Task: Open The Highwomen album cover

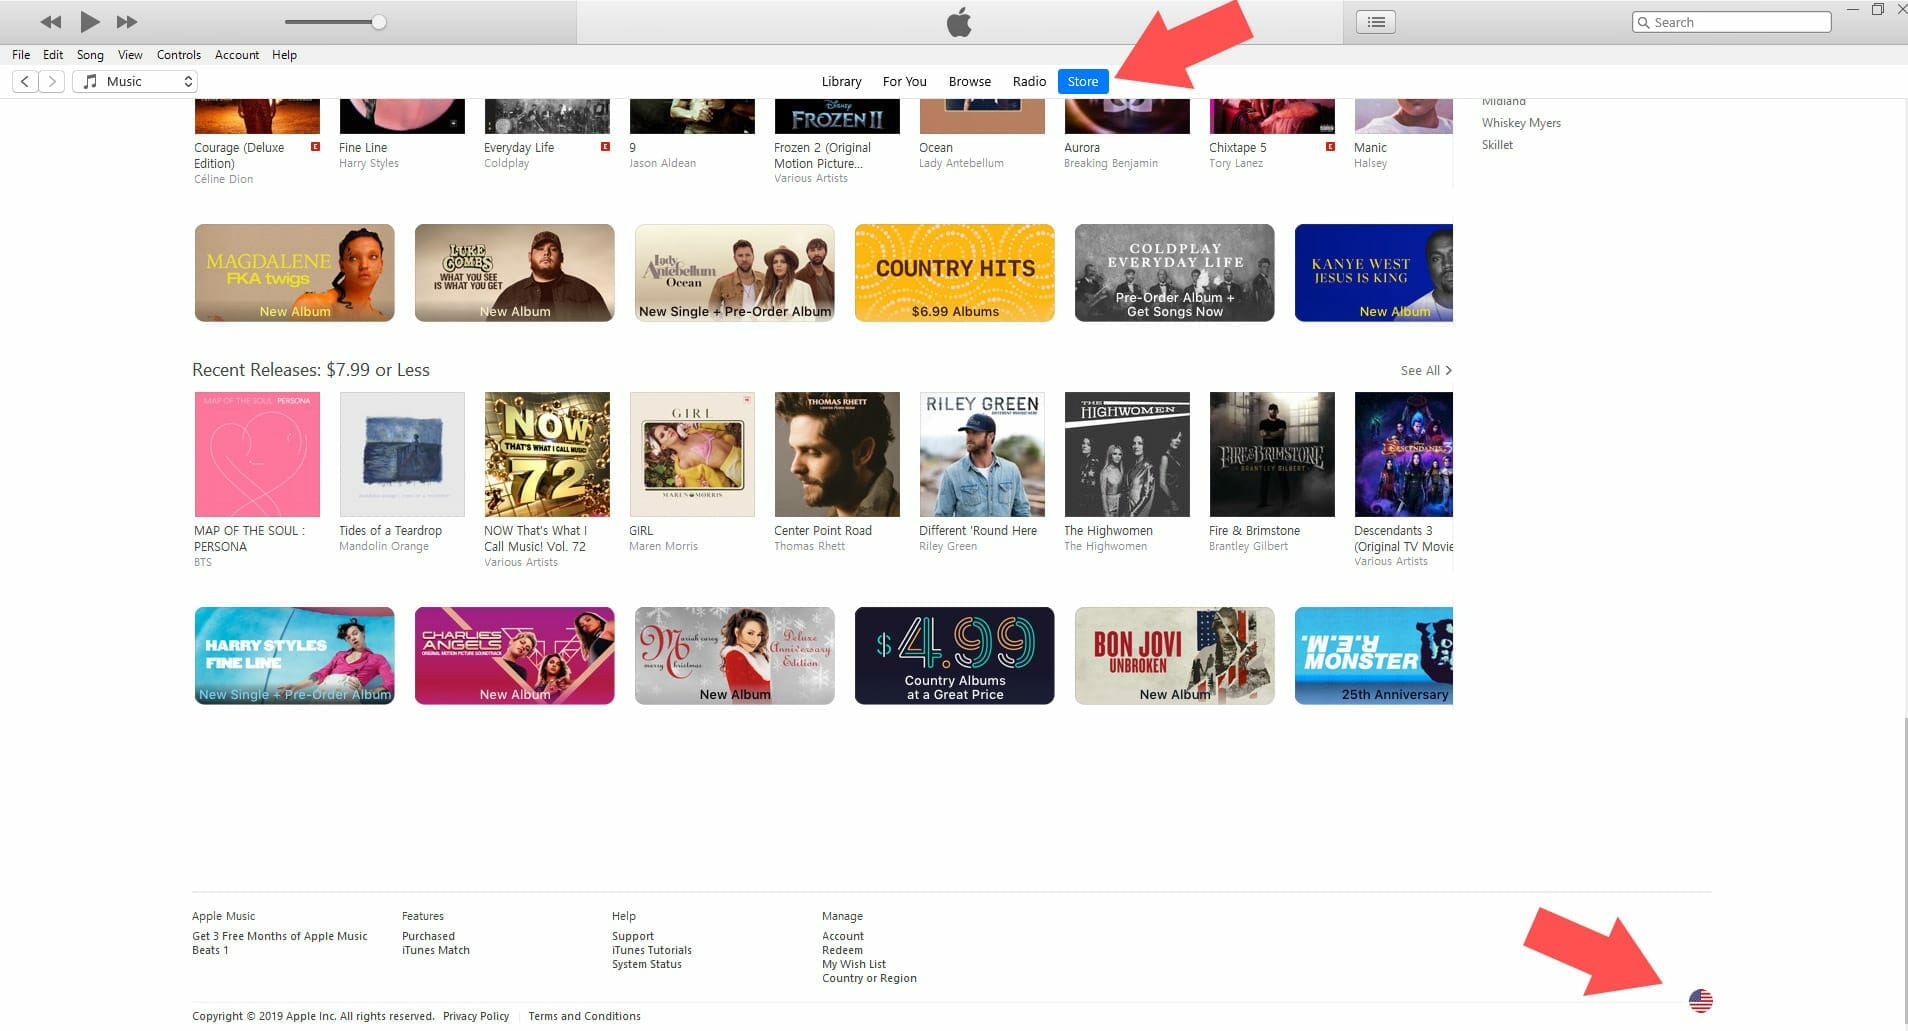Action: [x=1127, y=454]
